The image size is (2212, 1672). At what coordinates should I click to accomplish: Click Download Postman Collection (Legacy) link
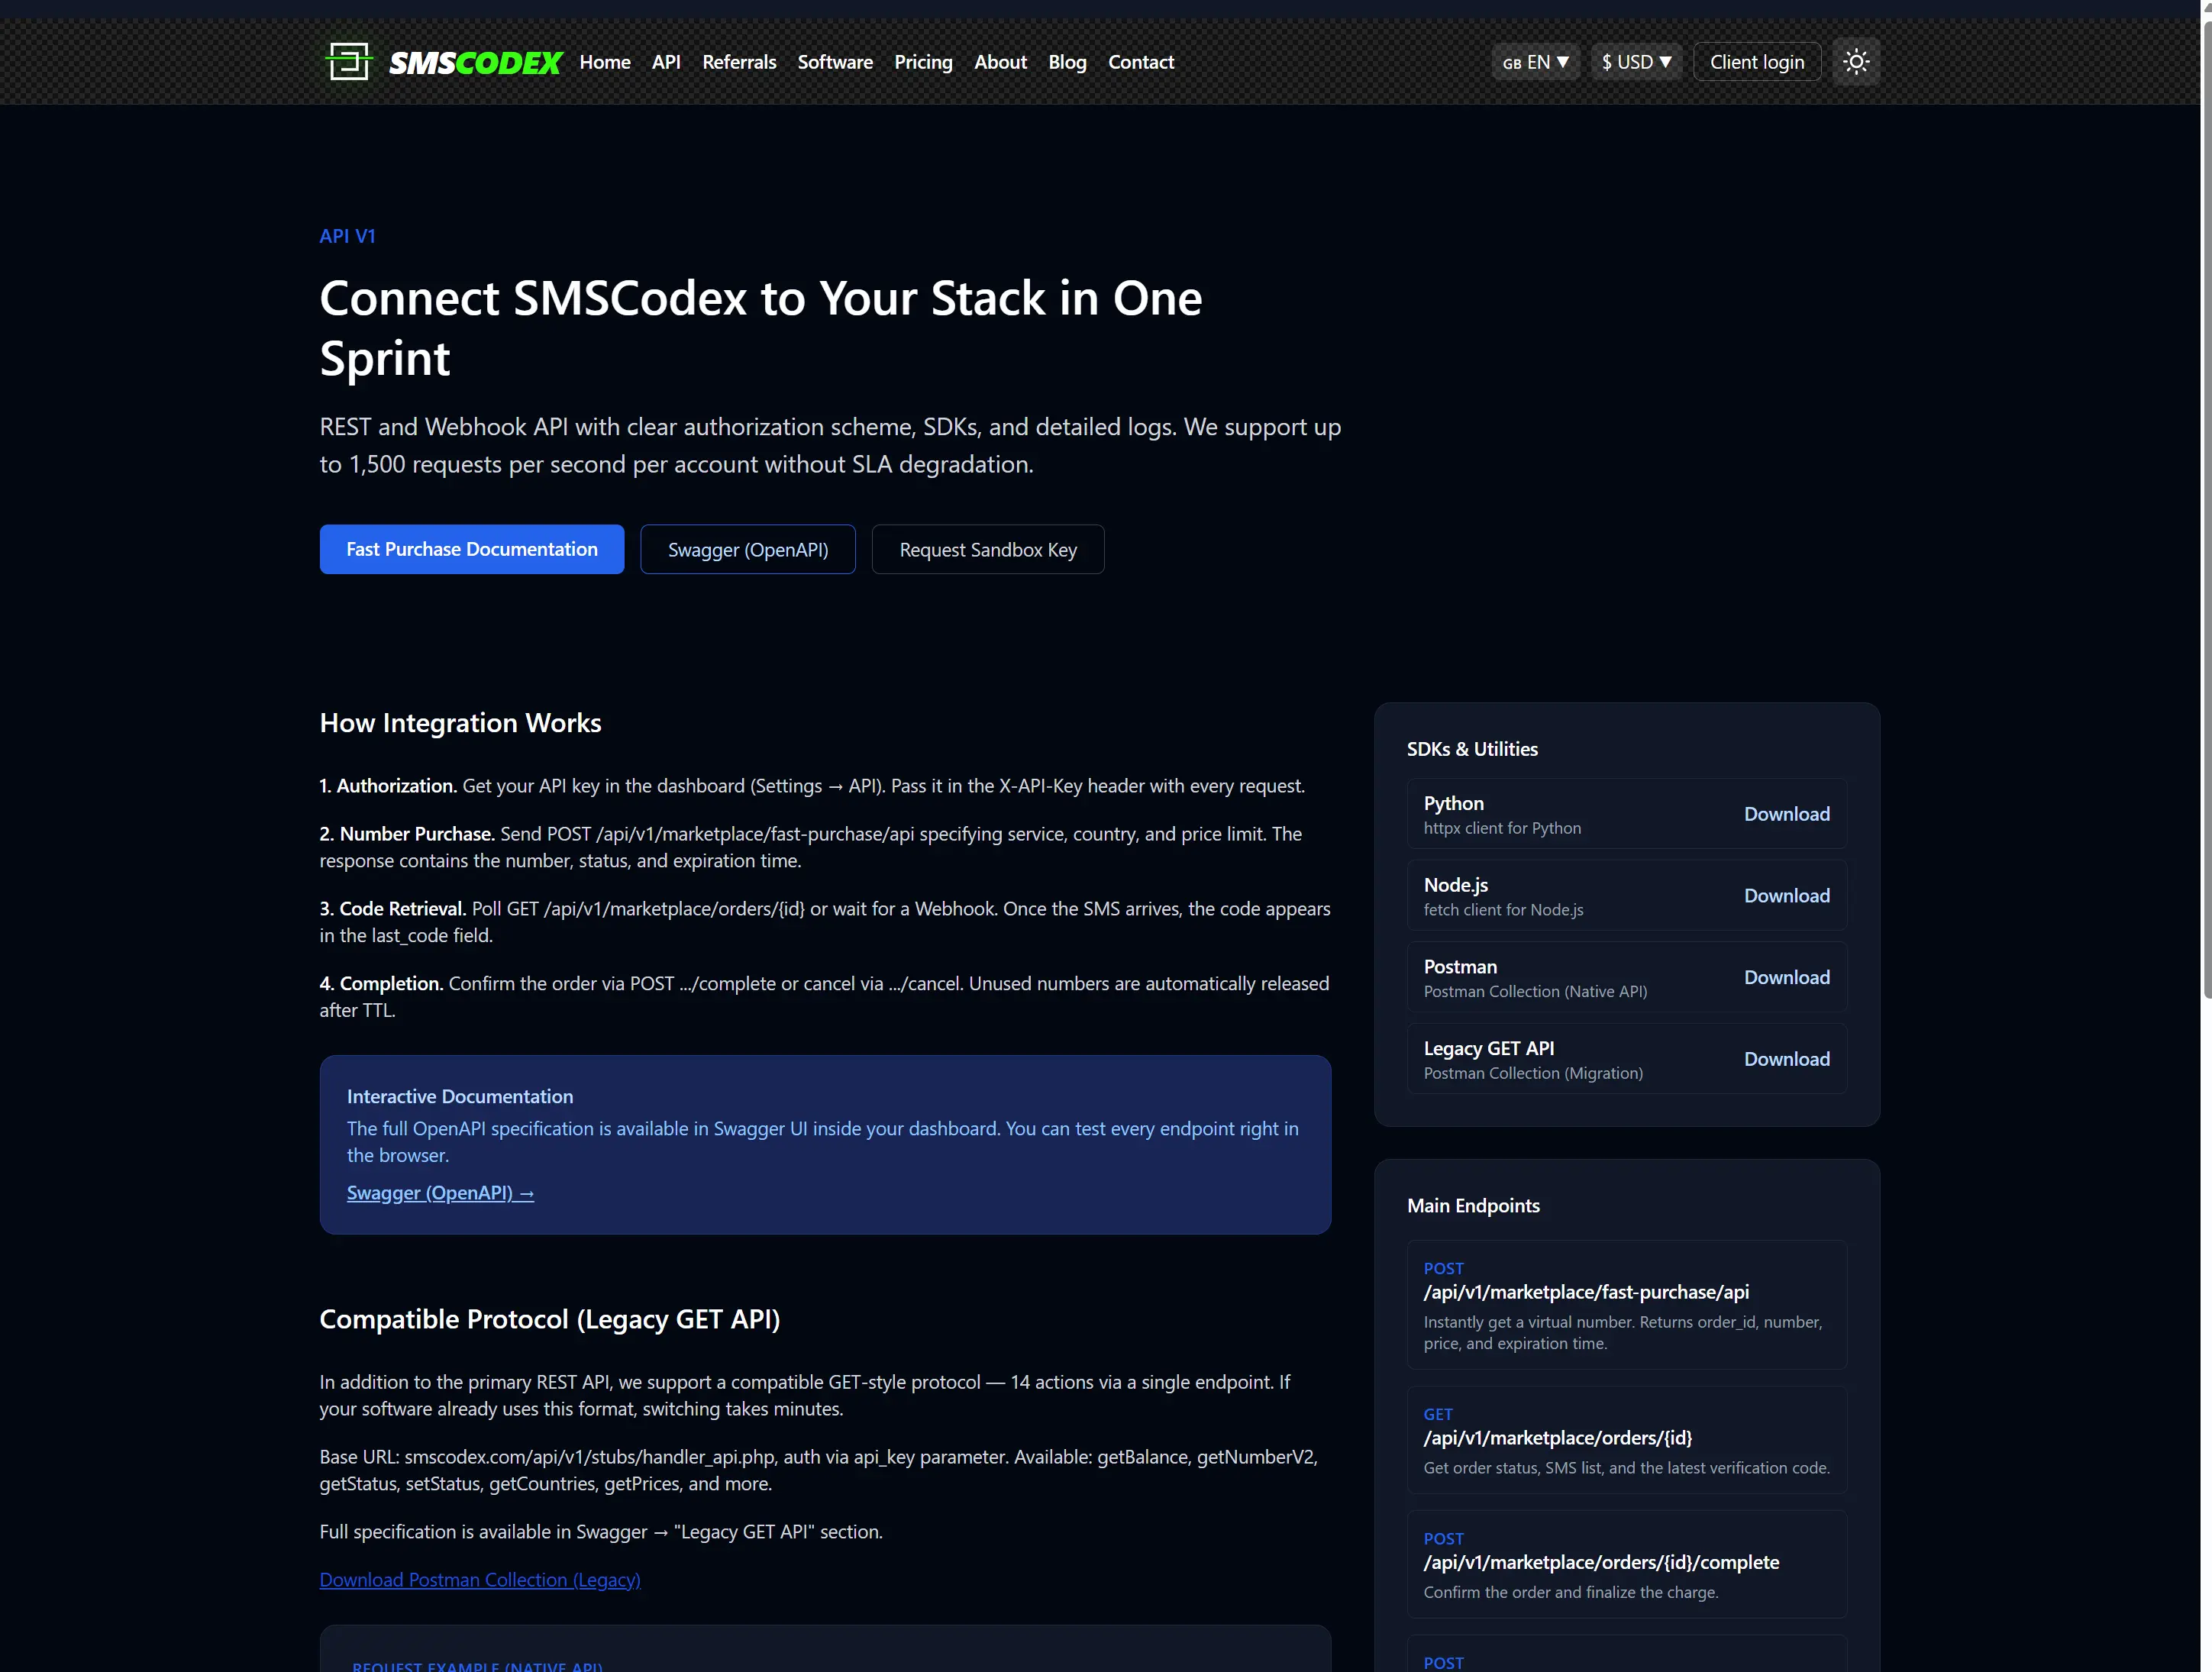click(x=480, y=1580)
